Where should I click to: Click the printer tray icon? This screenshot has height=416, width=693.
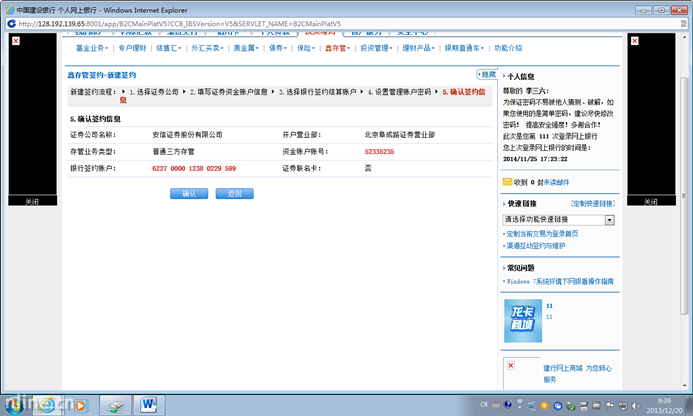tap(583, 405)
